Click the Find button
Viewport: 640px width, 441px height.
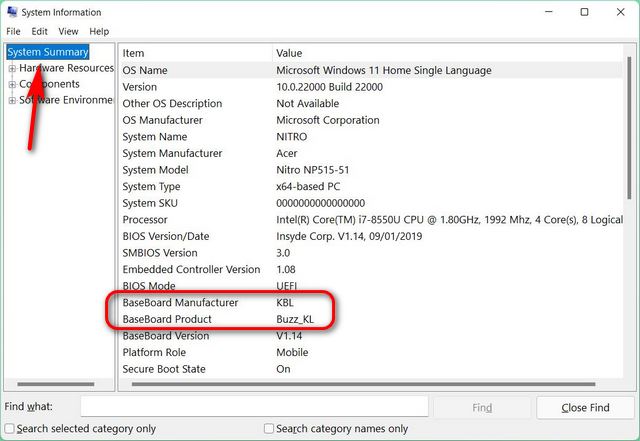pos(482,407)
